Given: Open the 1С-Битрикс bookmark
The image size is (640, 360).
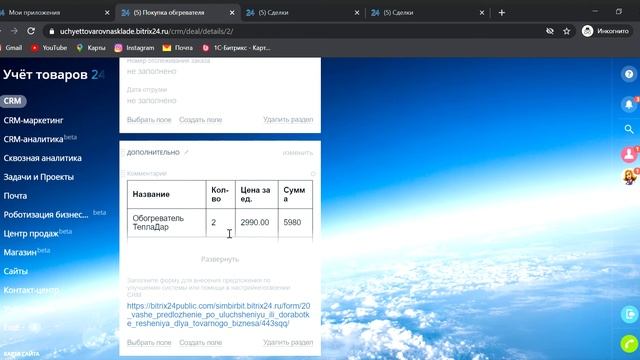Looking at the screenshot, I should click(x=236, y=48).
